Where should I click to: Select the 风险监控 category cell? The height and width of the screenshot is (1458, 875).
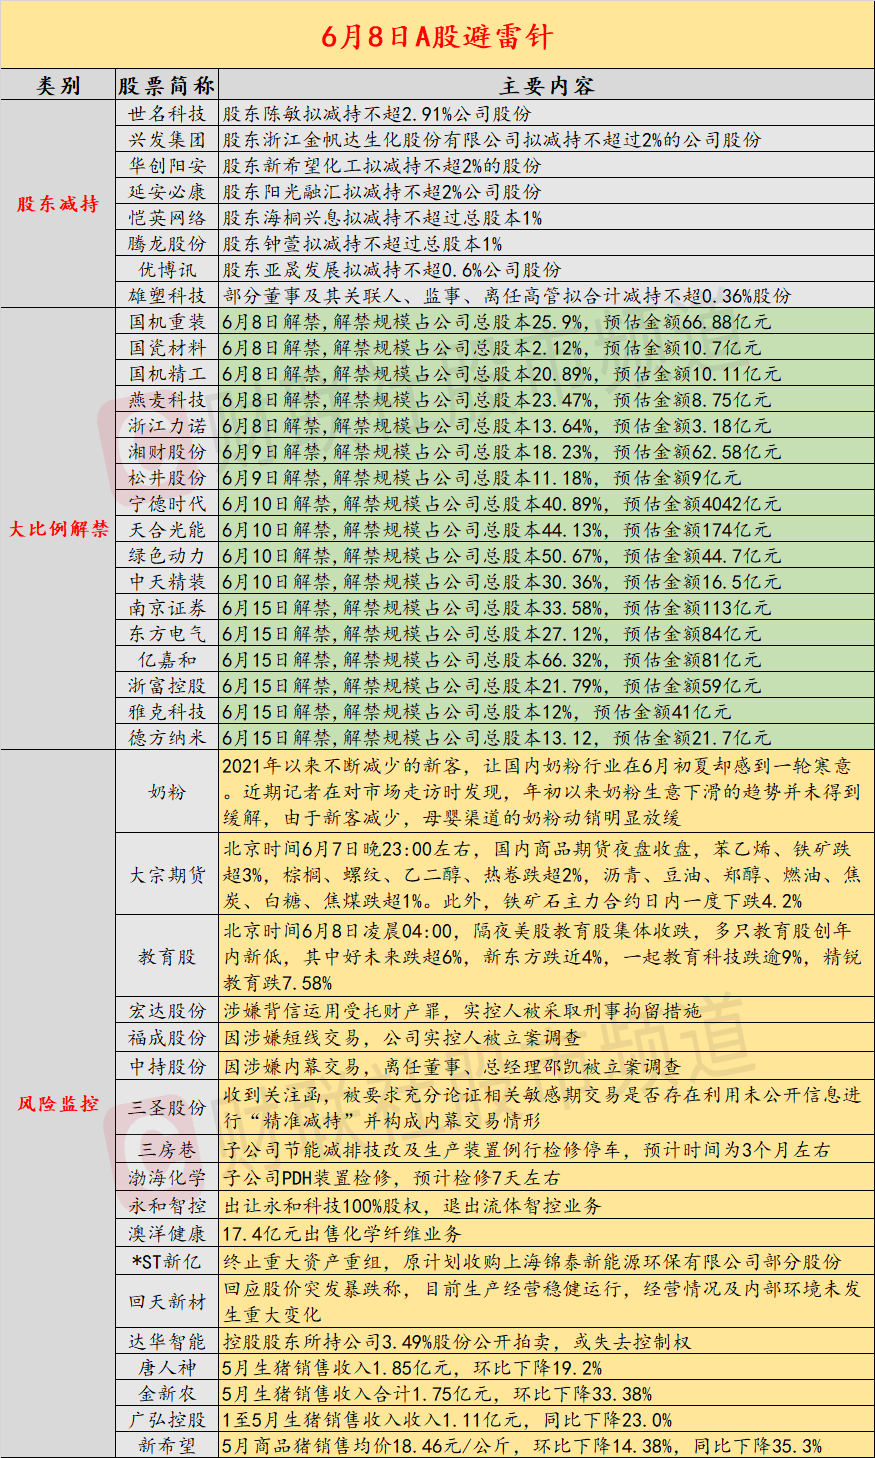[x=59, y=1104]
